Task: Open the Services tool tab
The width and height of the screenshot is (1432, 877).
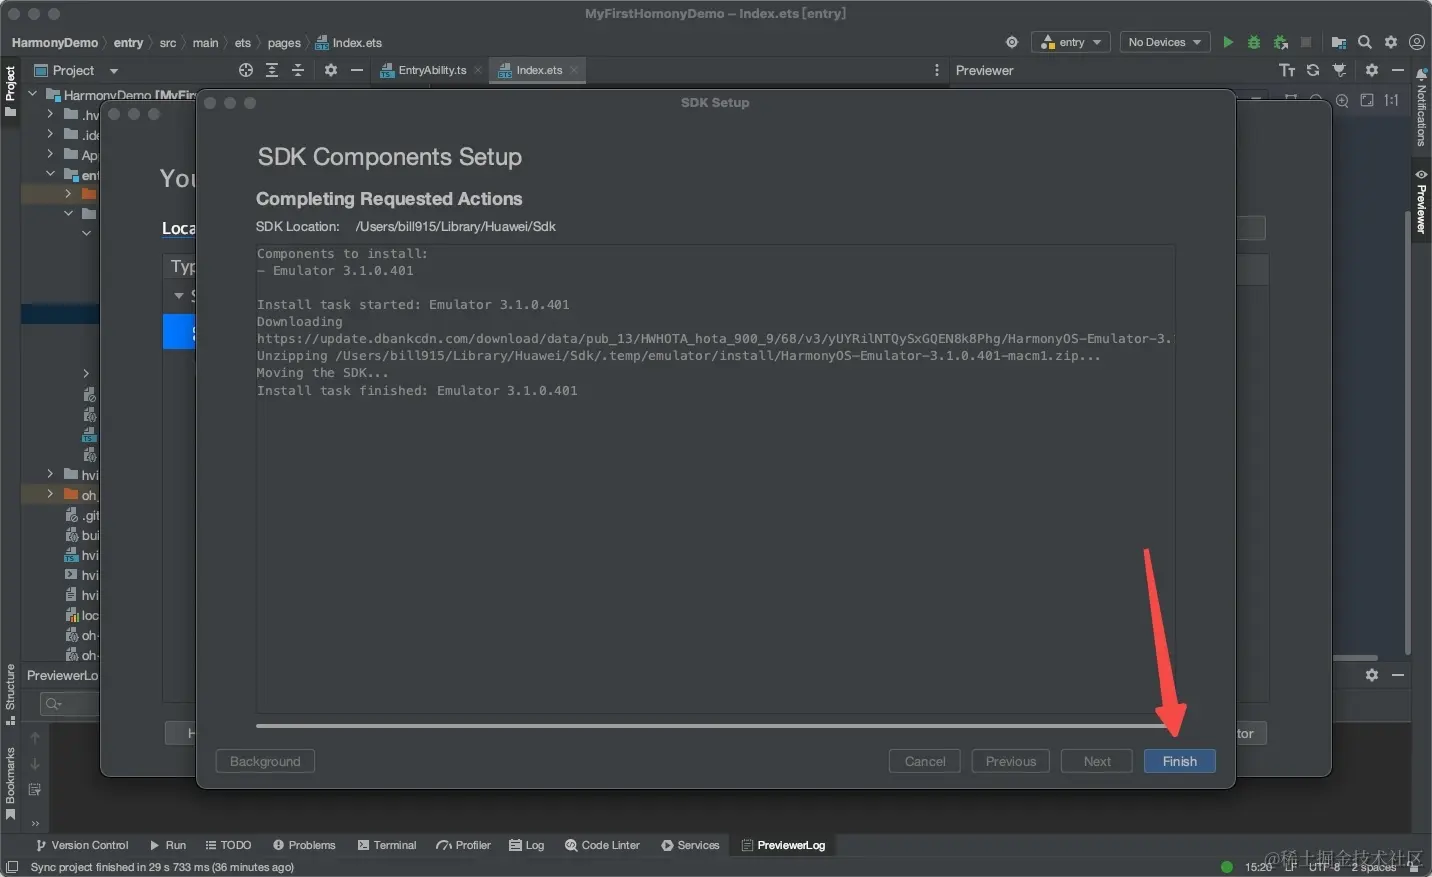Action: [690, 845]
